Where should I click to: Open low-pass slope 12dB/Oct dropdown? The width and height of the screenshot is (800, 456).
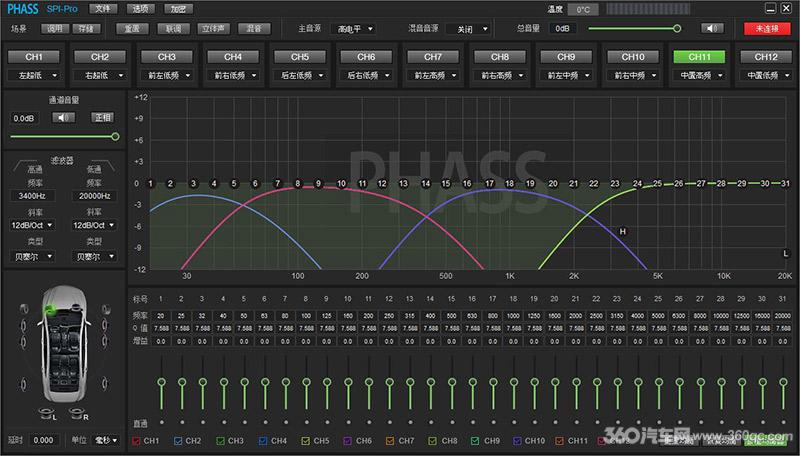click(94, 225)
